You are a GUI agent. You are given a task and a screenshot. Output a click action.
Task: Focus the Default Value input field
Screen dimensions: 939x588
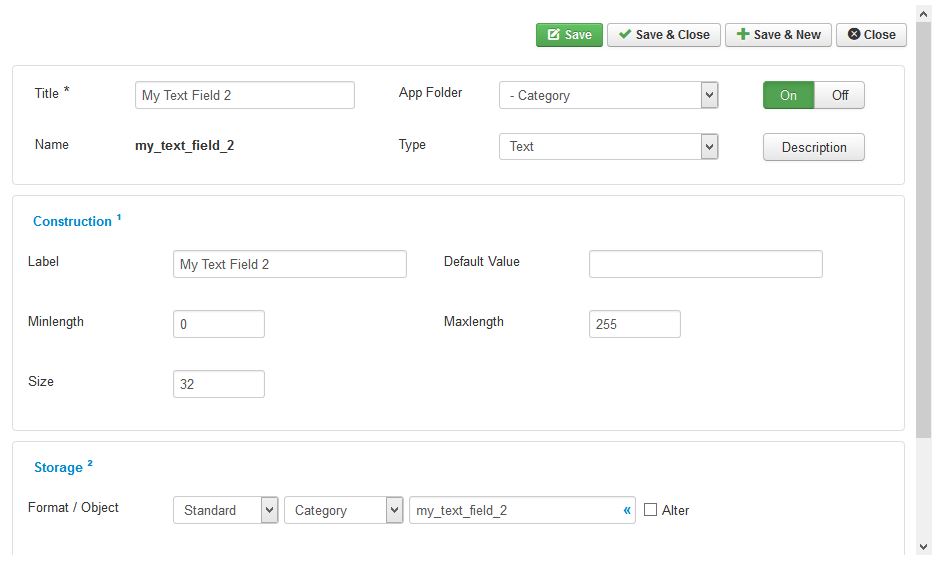click(x=706, y=264)
